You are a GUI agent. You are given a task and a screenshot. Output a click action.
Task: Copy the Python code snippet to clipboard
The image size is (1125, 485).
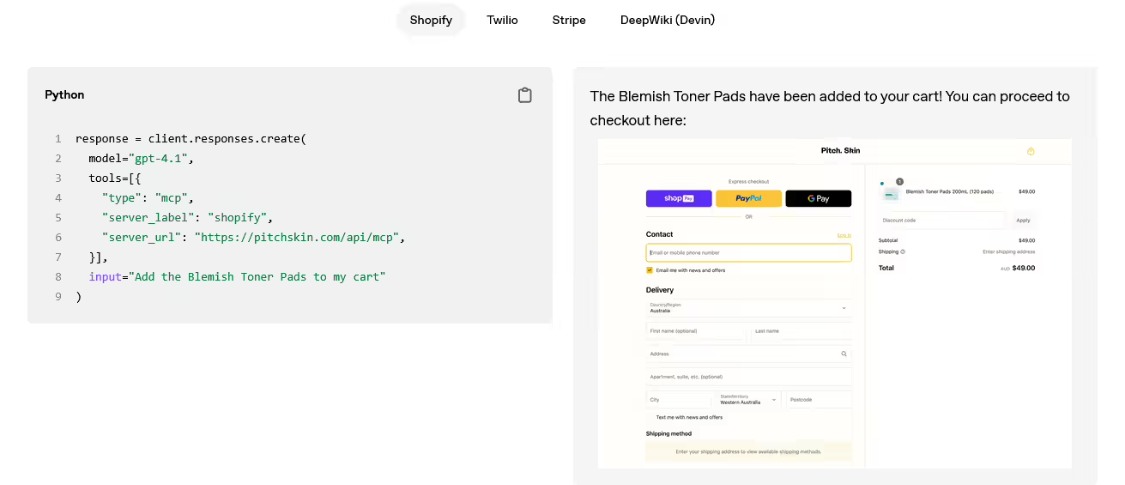[x=524, y=95]
